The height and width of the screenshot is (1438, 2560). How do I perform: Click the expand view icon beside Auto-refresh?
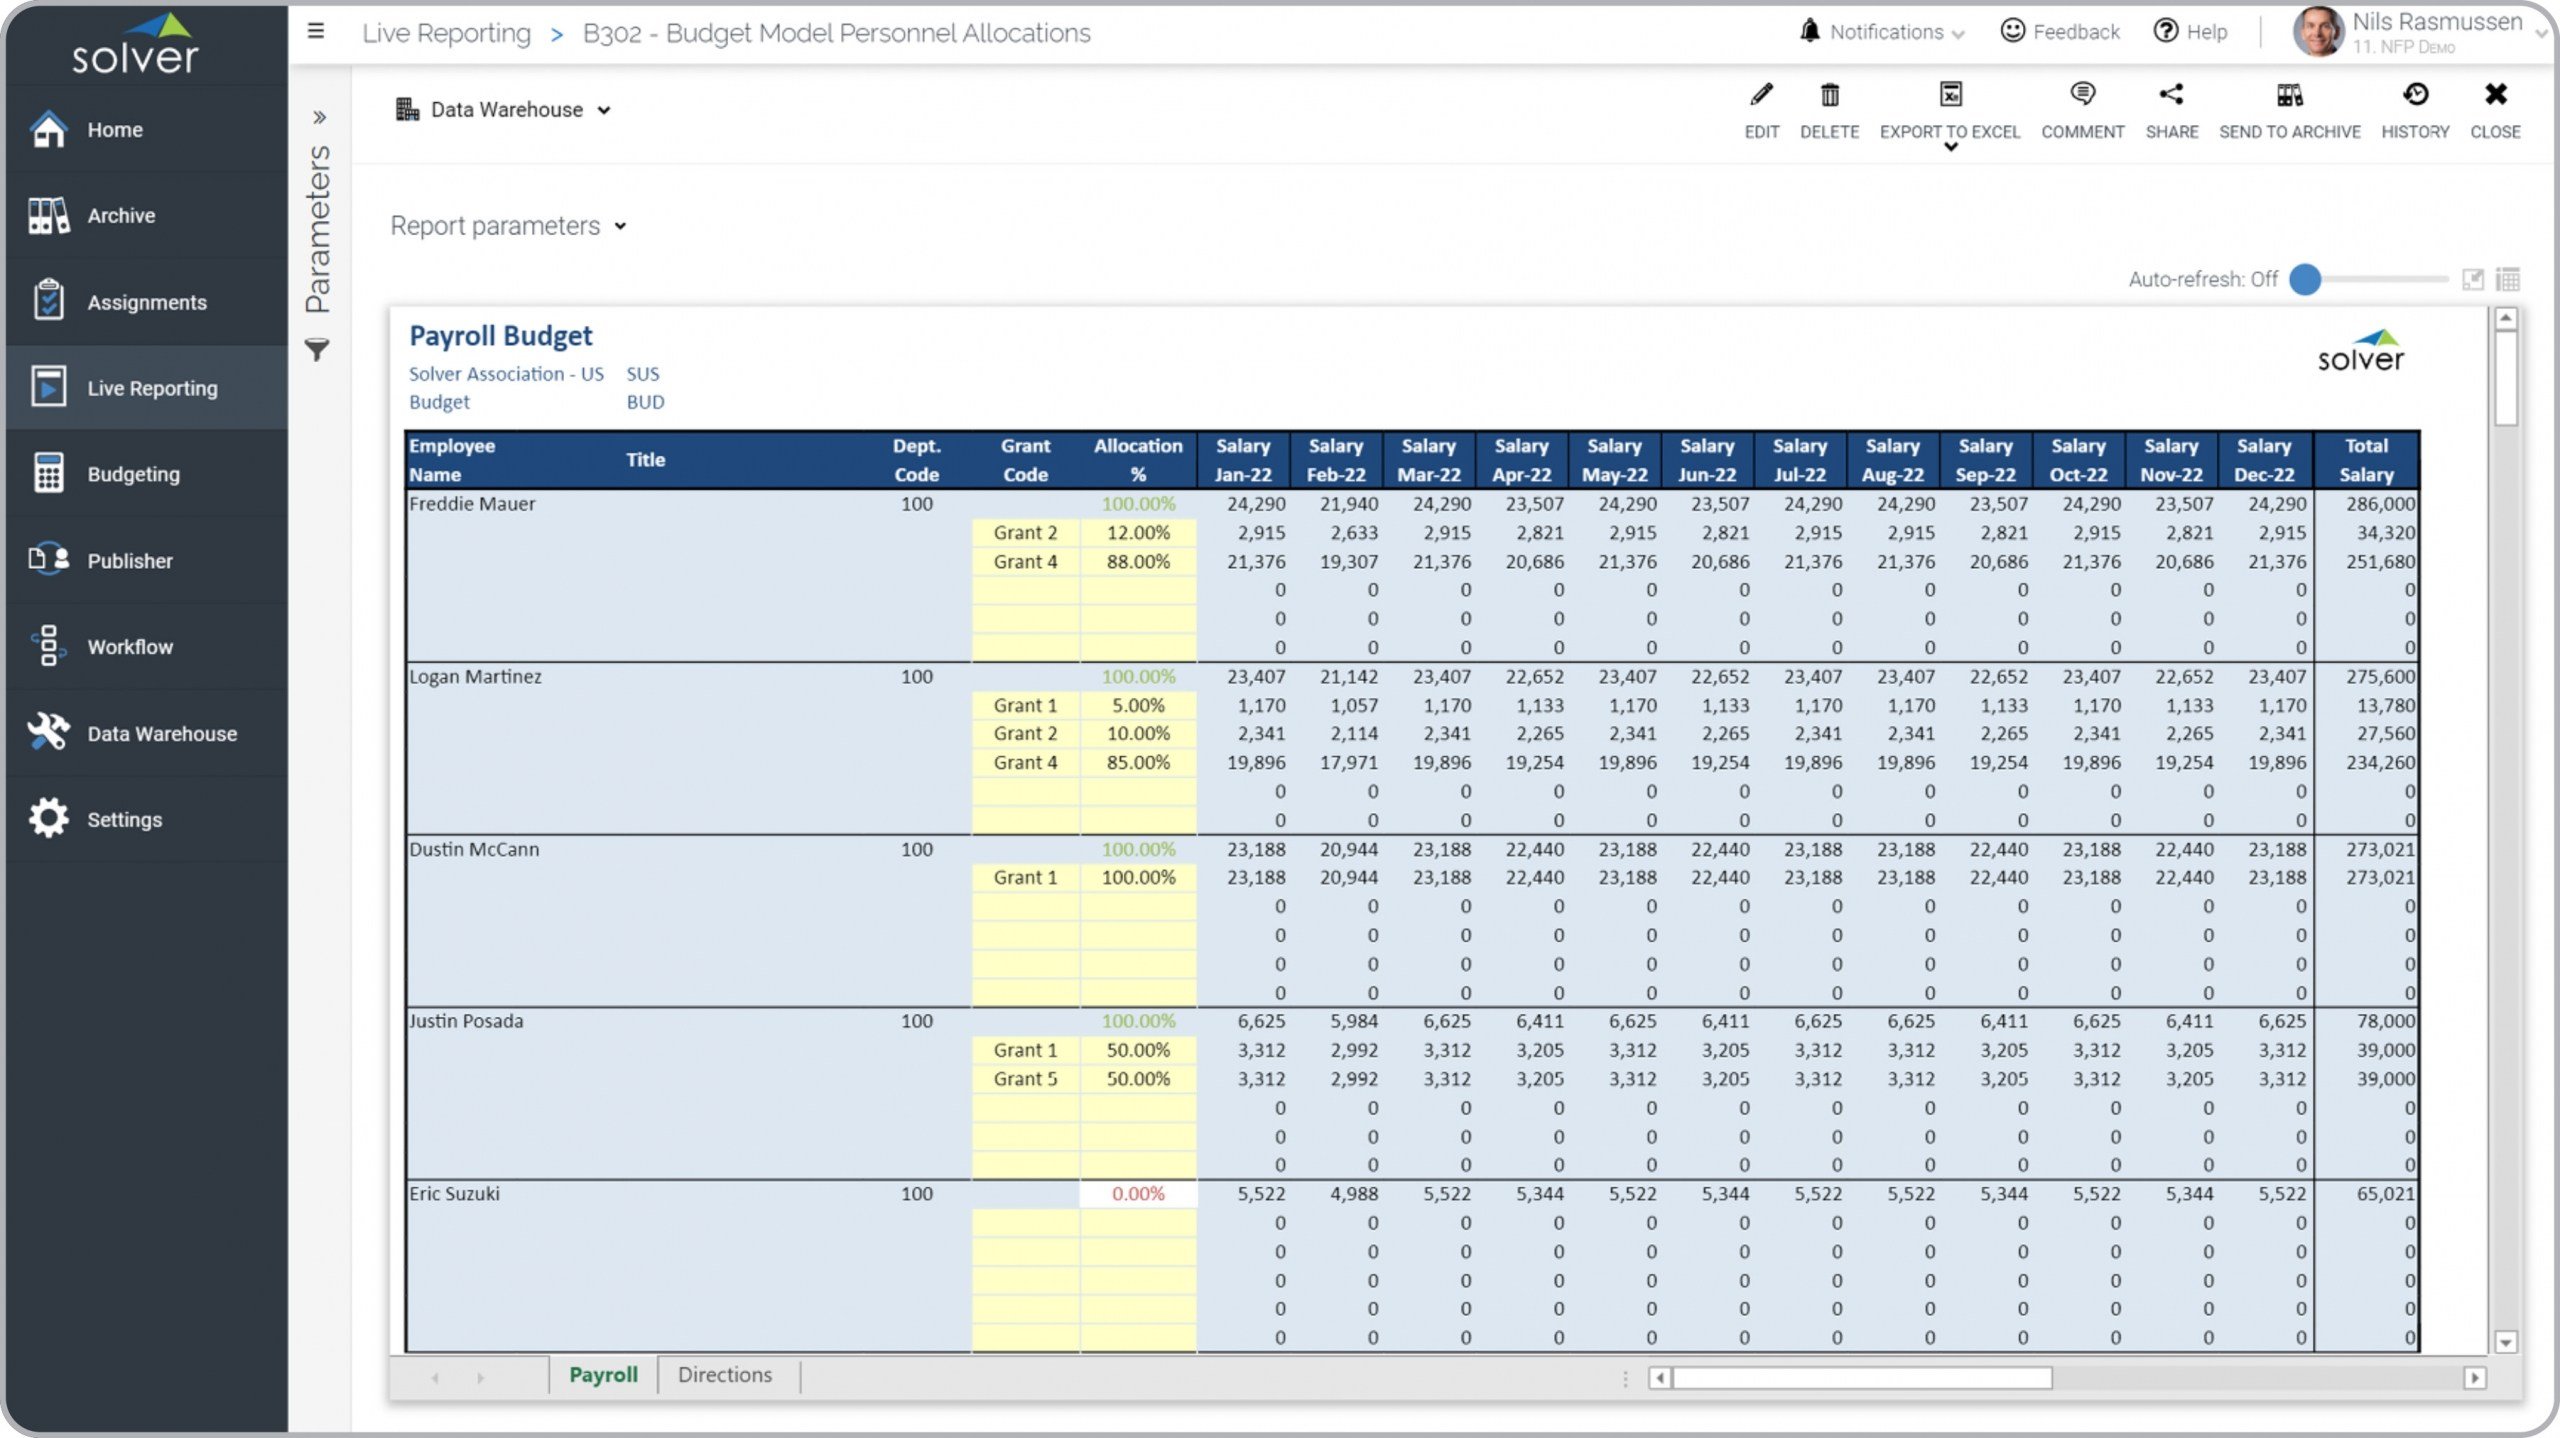[2472, 279]
